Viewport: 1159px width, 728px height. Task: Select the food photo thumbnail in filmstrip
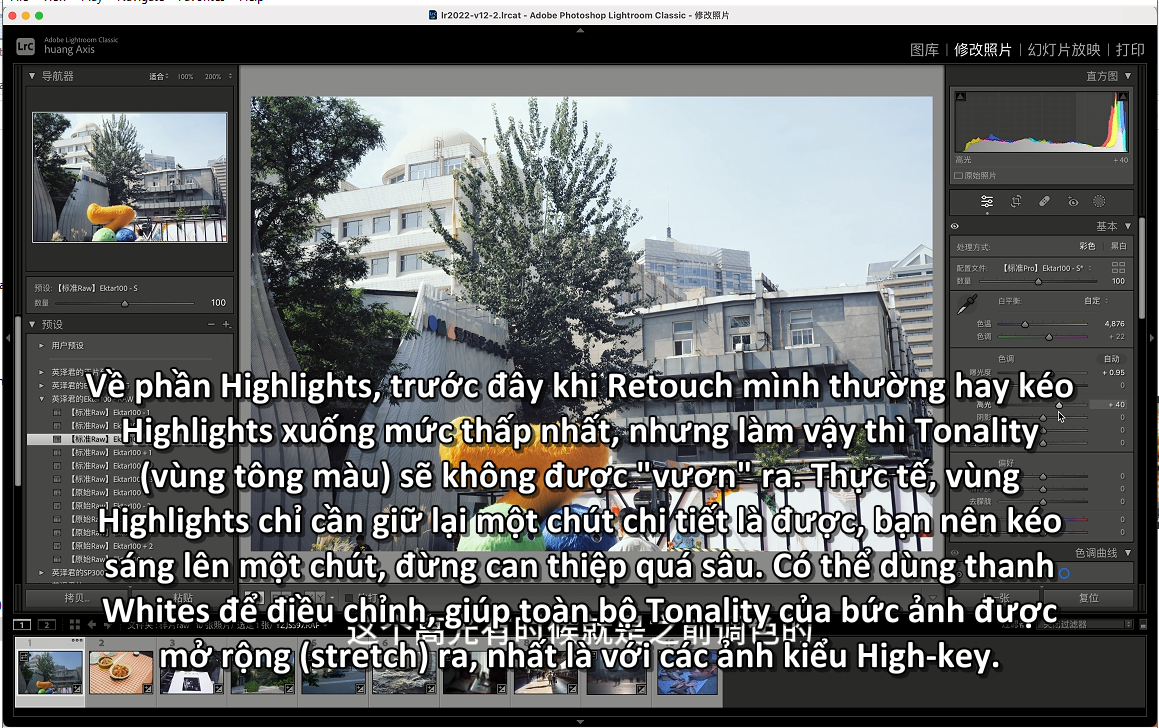tap(121, 673)
